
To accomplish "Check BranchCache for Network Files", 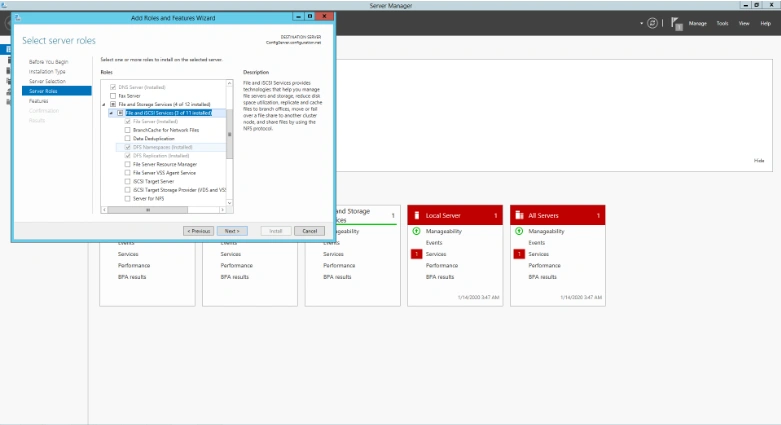I will (128, 130).
